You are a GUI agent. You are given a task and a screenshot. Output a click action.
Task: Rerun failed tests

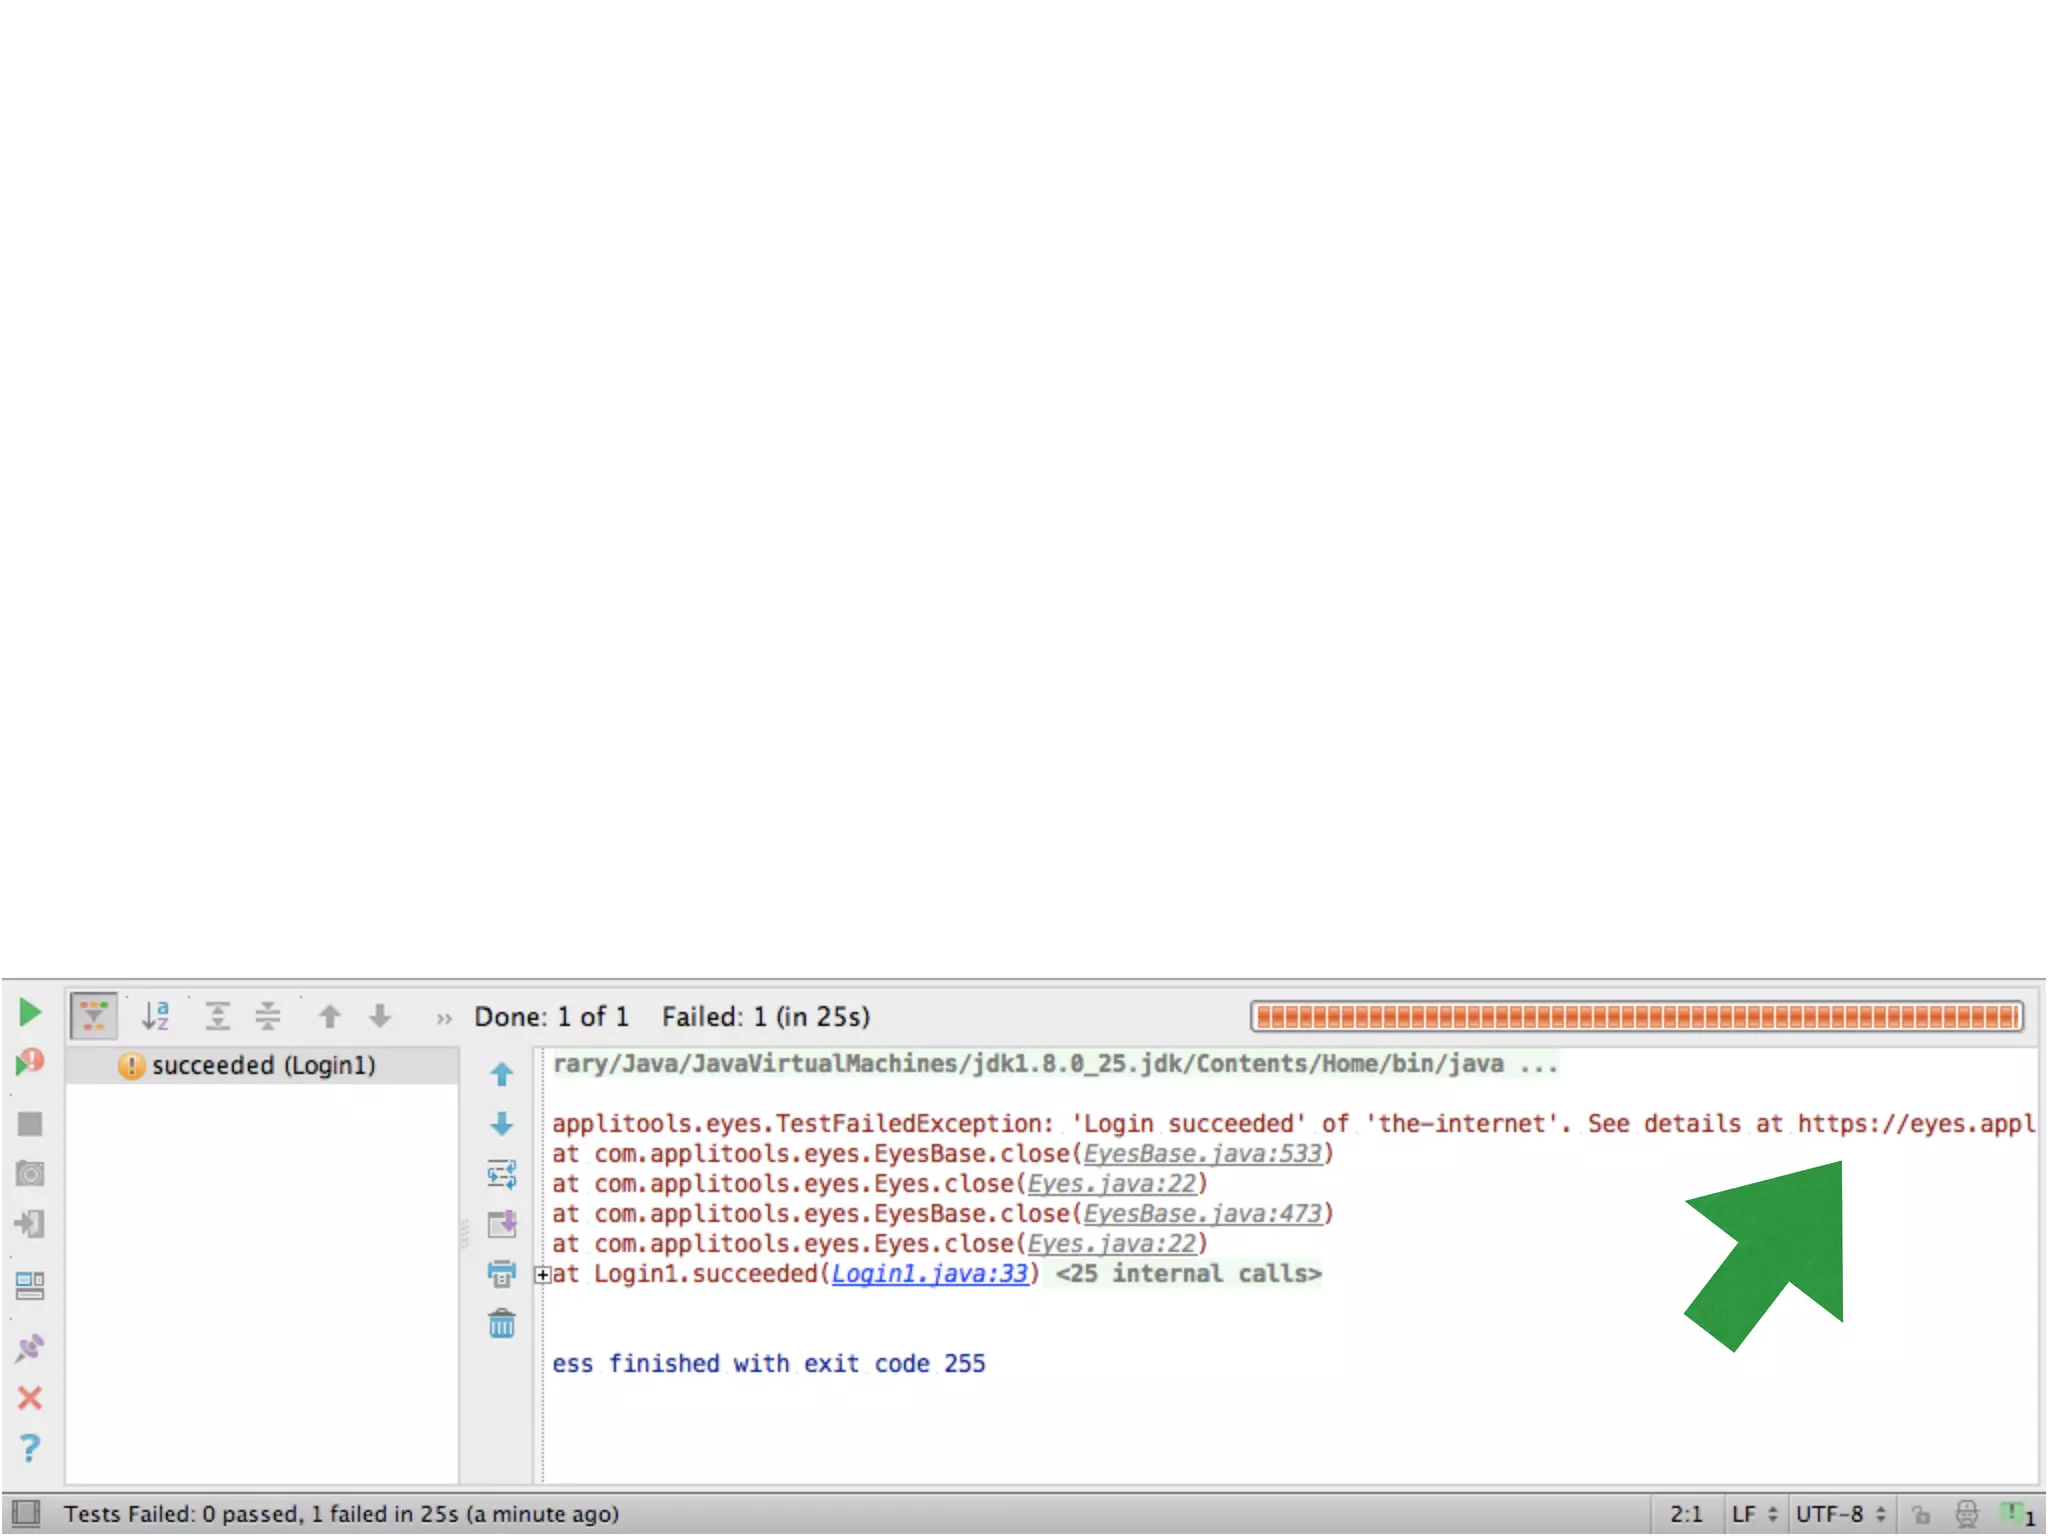(30, 1062)
